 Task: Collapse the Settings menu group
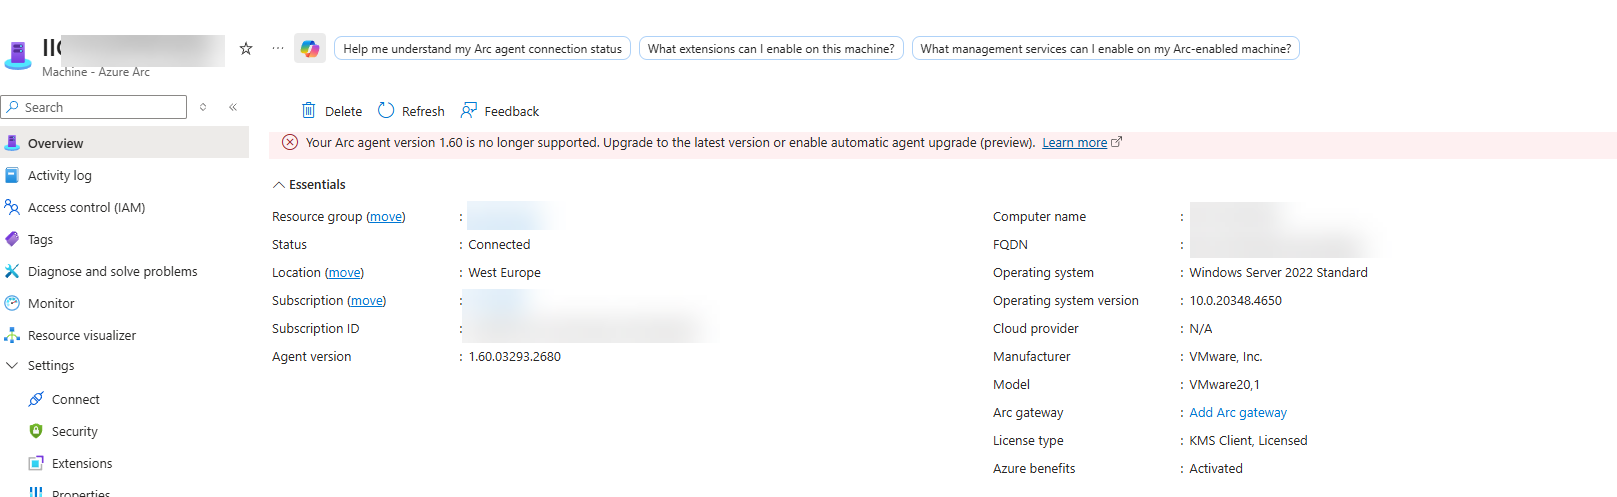tap(12, 366)
